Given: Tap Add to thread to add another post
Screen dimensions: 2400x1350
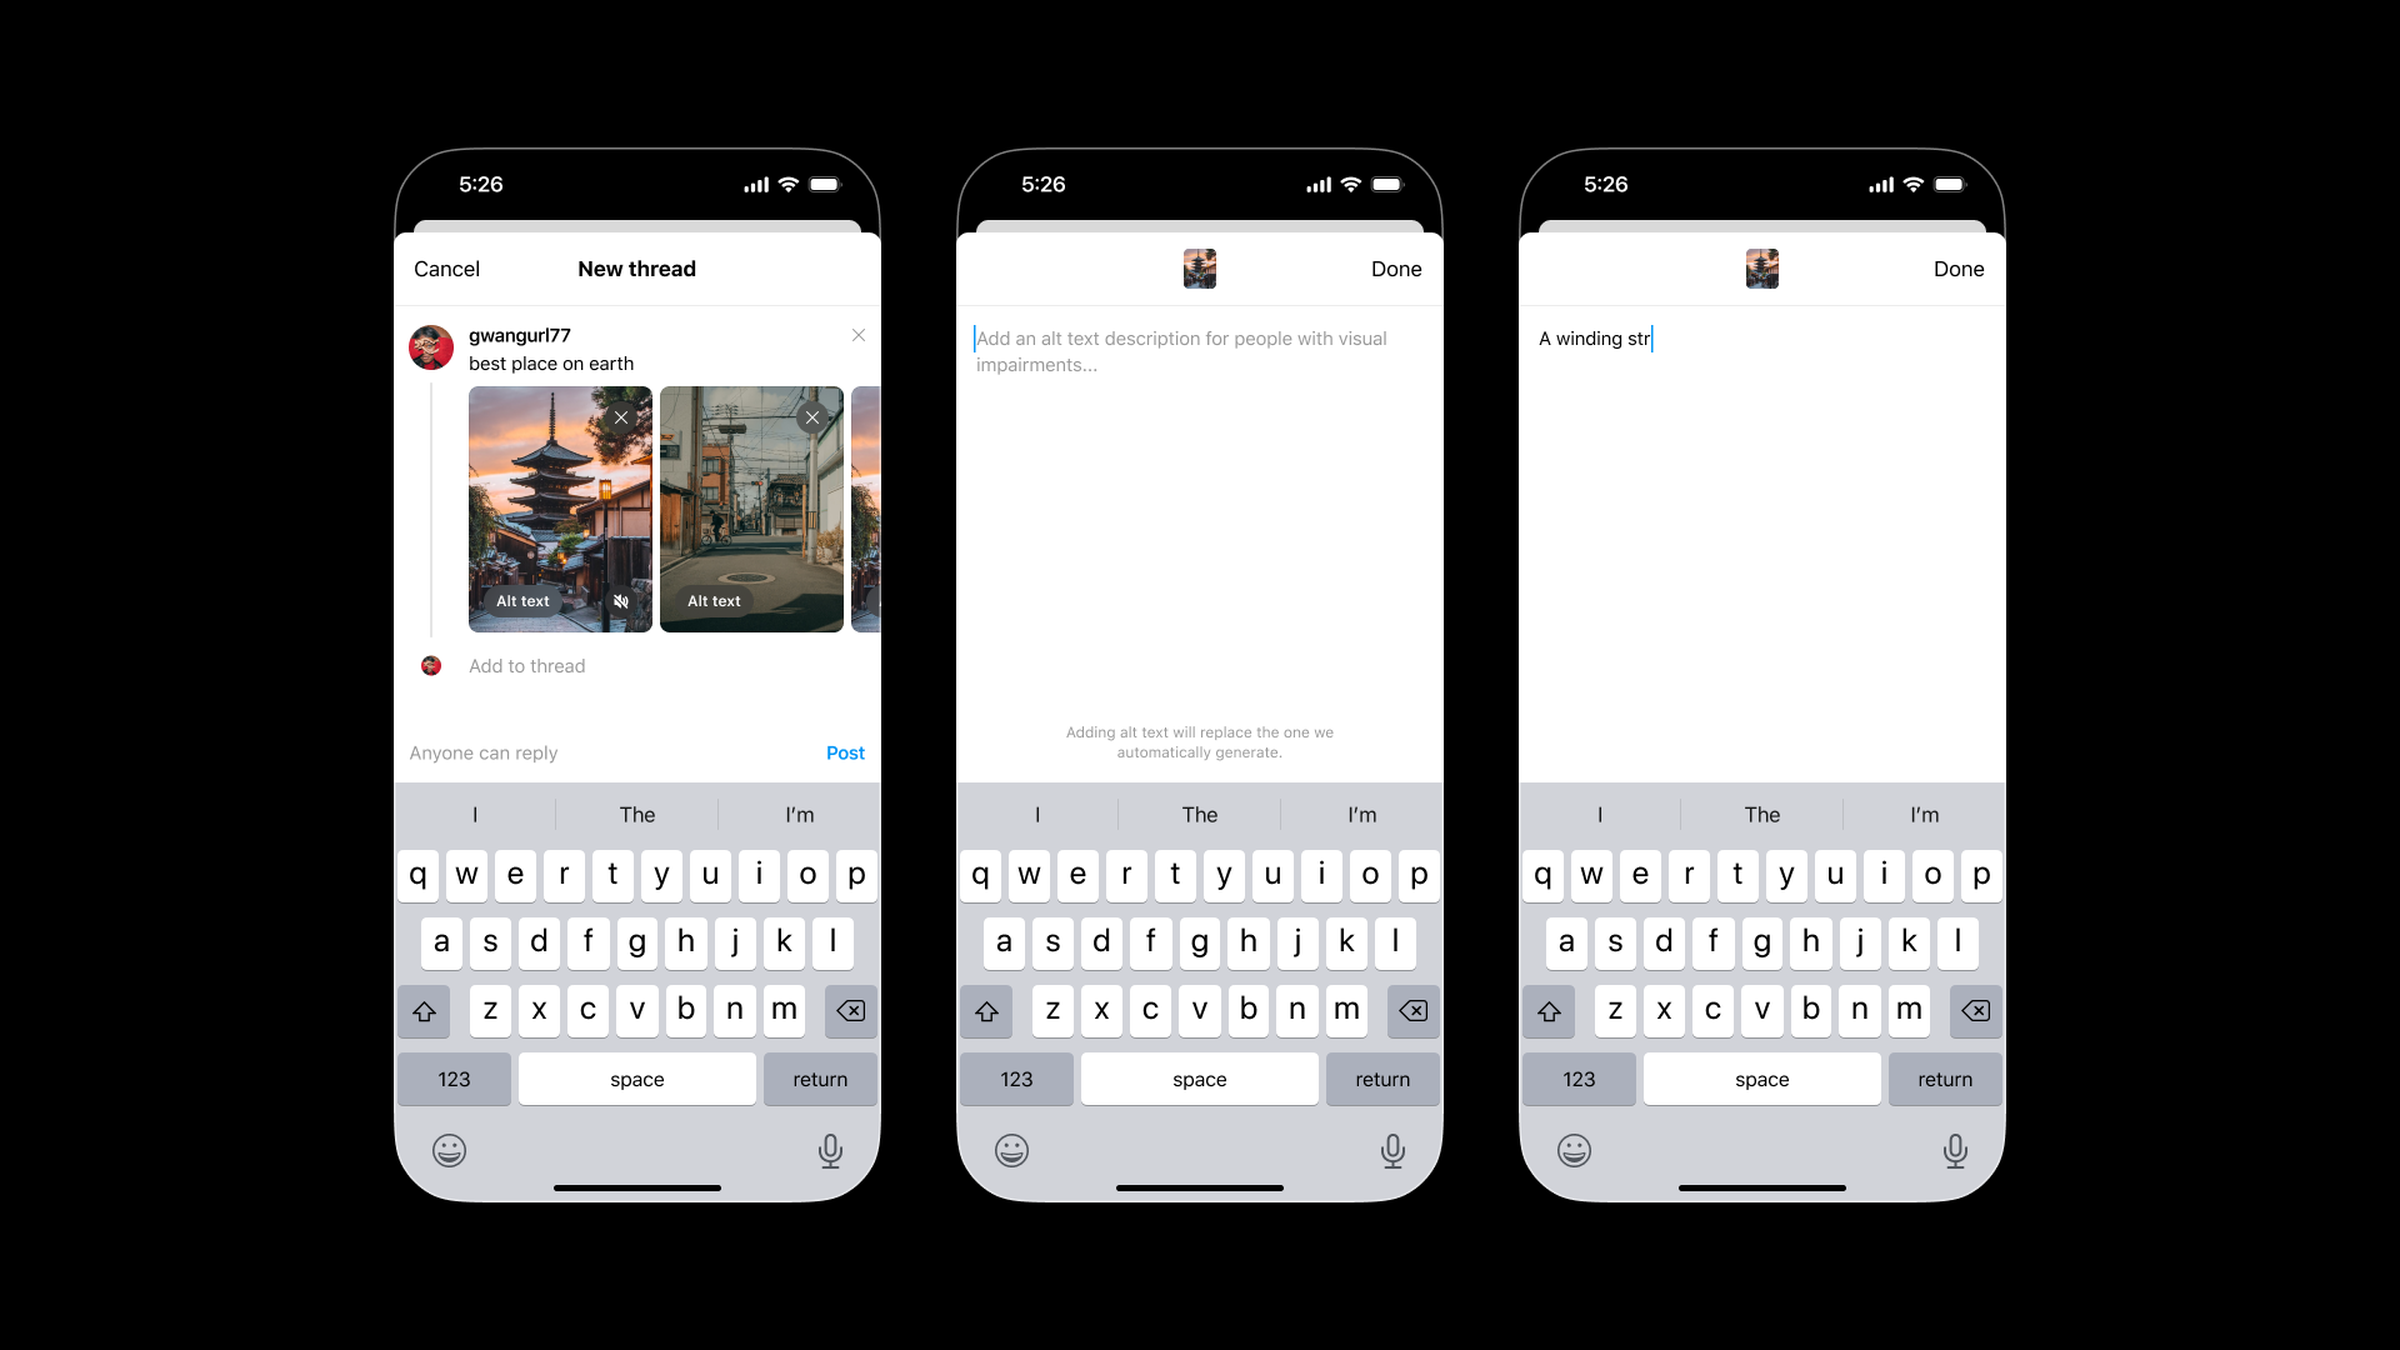Looking at the screenshot, I should [x=527, y=666].
